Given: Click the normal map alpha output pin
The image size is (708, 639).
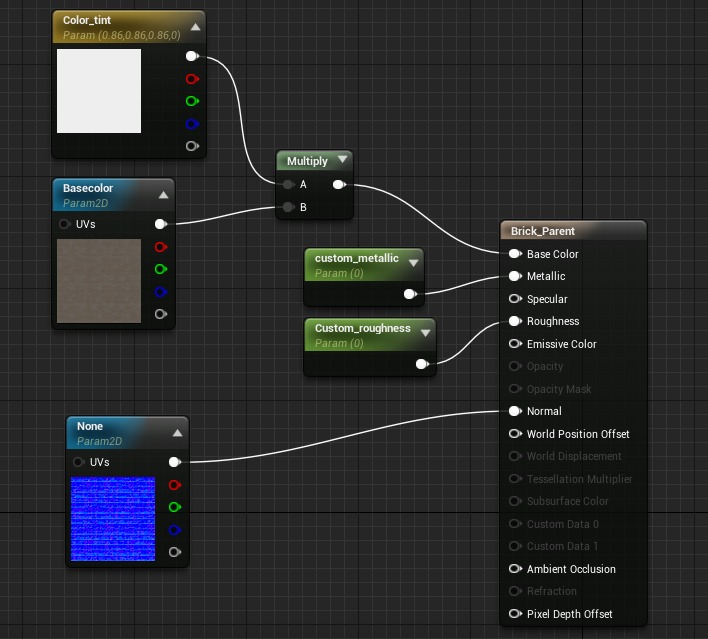Looking at the screenshot, I should [x=174, y=552].
